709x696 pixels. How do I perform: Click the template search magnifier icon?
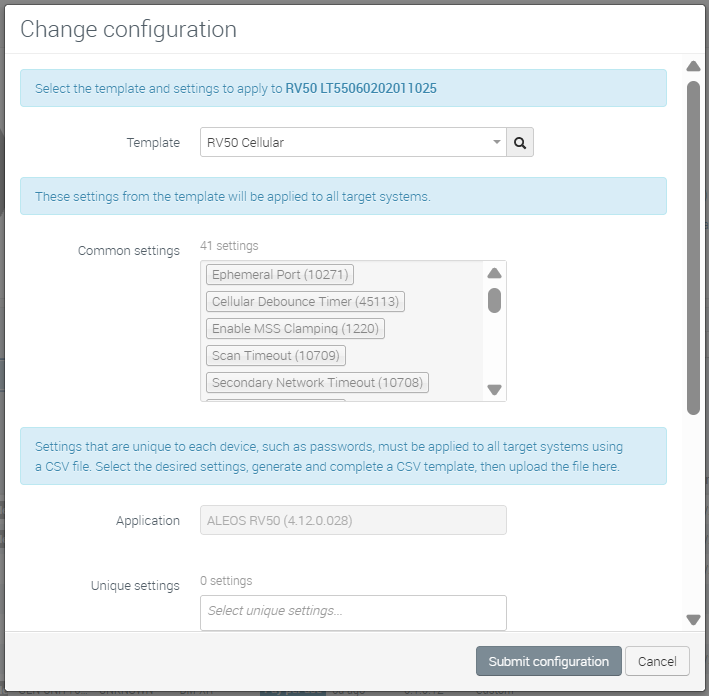coord(520,142)
